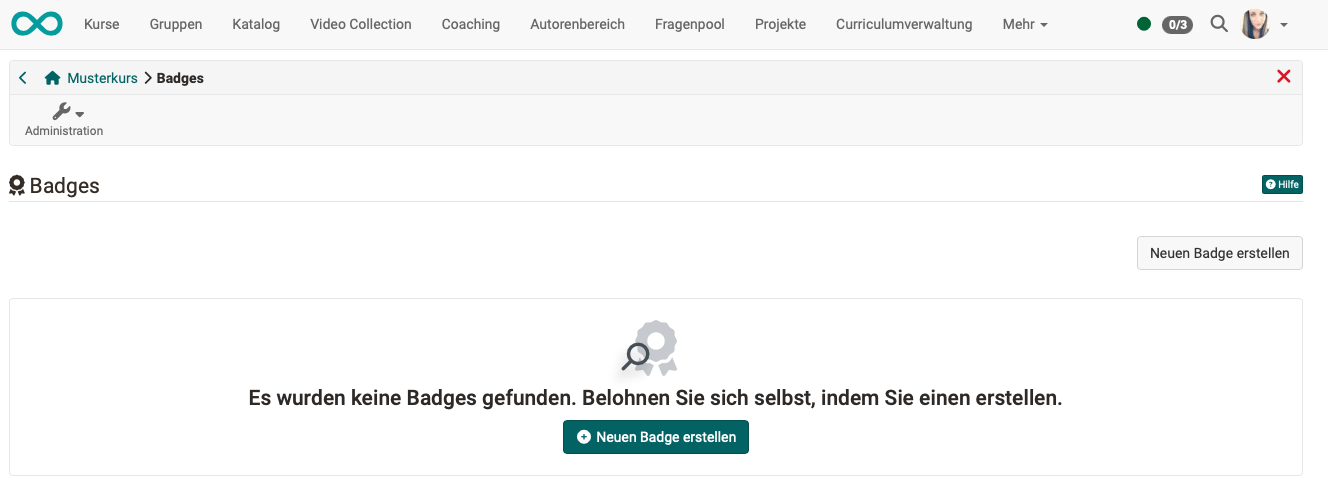Screen dimensions: 1328x498
Task: Open the search magnifier icon
Action: coord(1218,24)
